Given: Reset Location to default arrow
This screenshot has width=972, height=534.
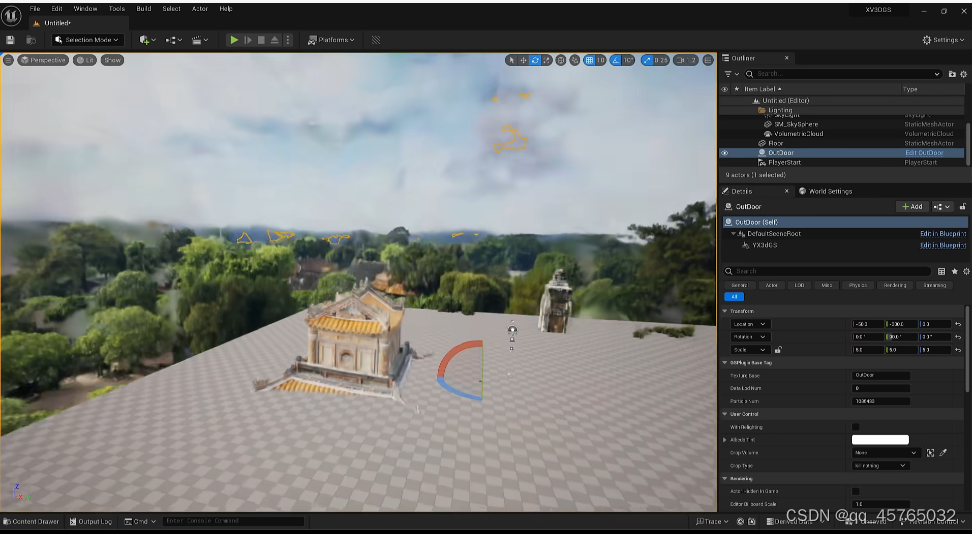Looking at the screenshot, I should click(x=958, y=324).
